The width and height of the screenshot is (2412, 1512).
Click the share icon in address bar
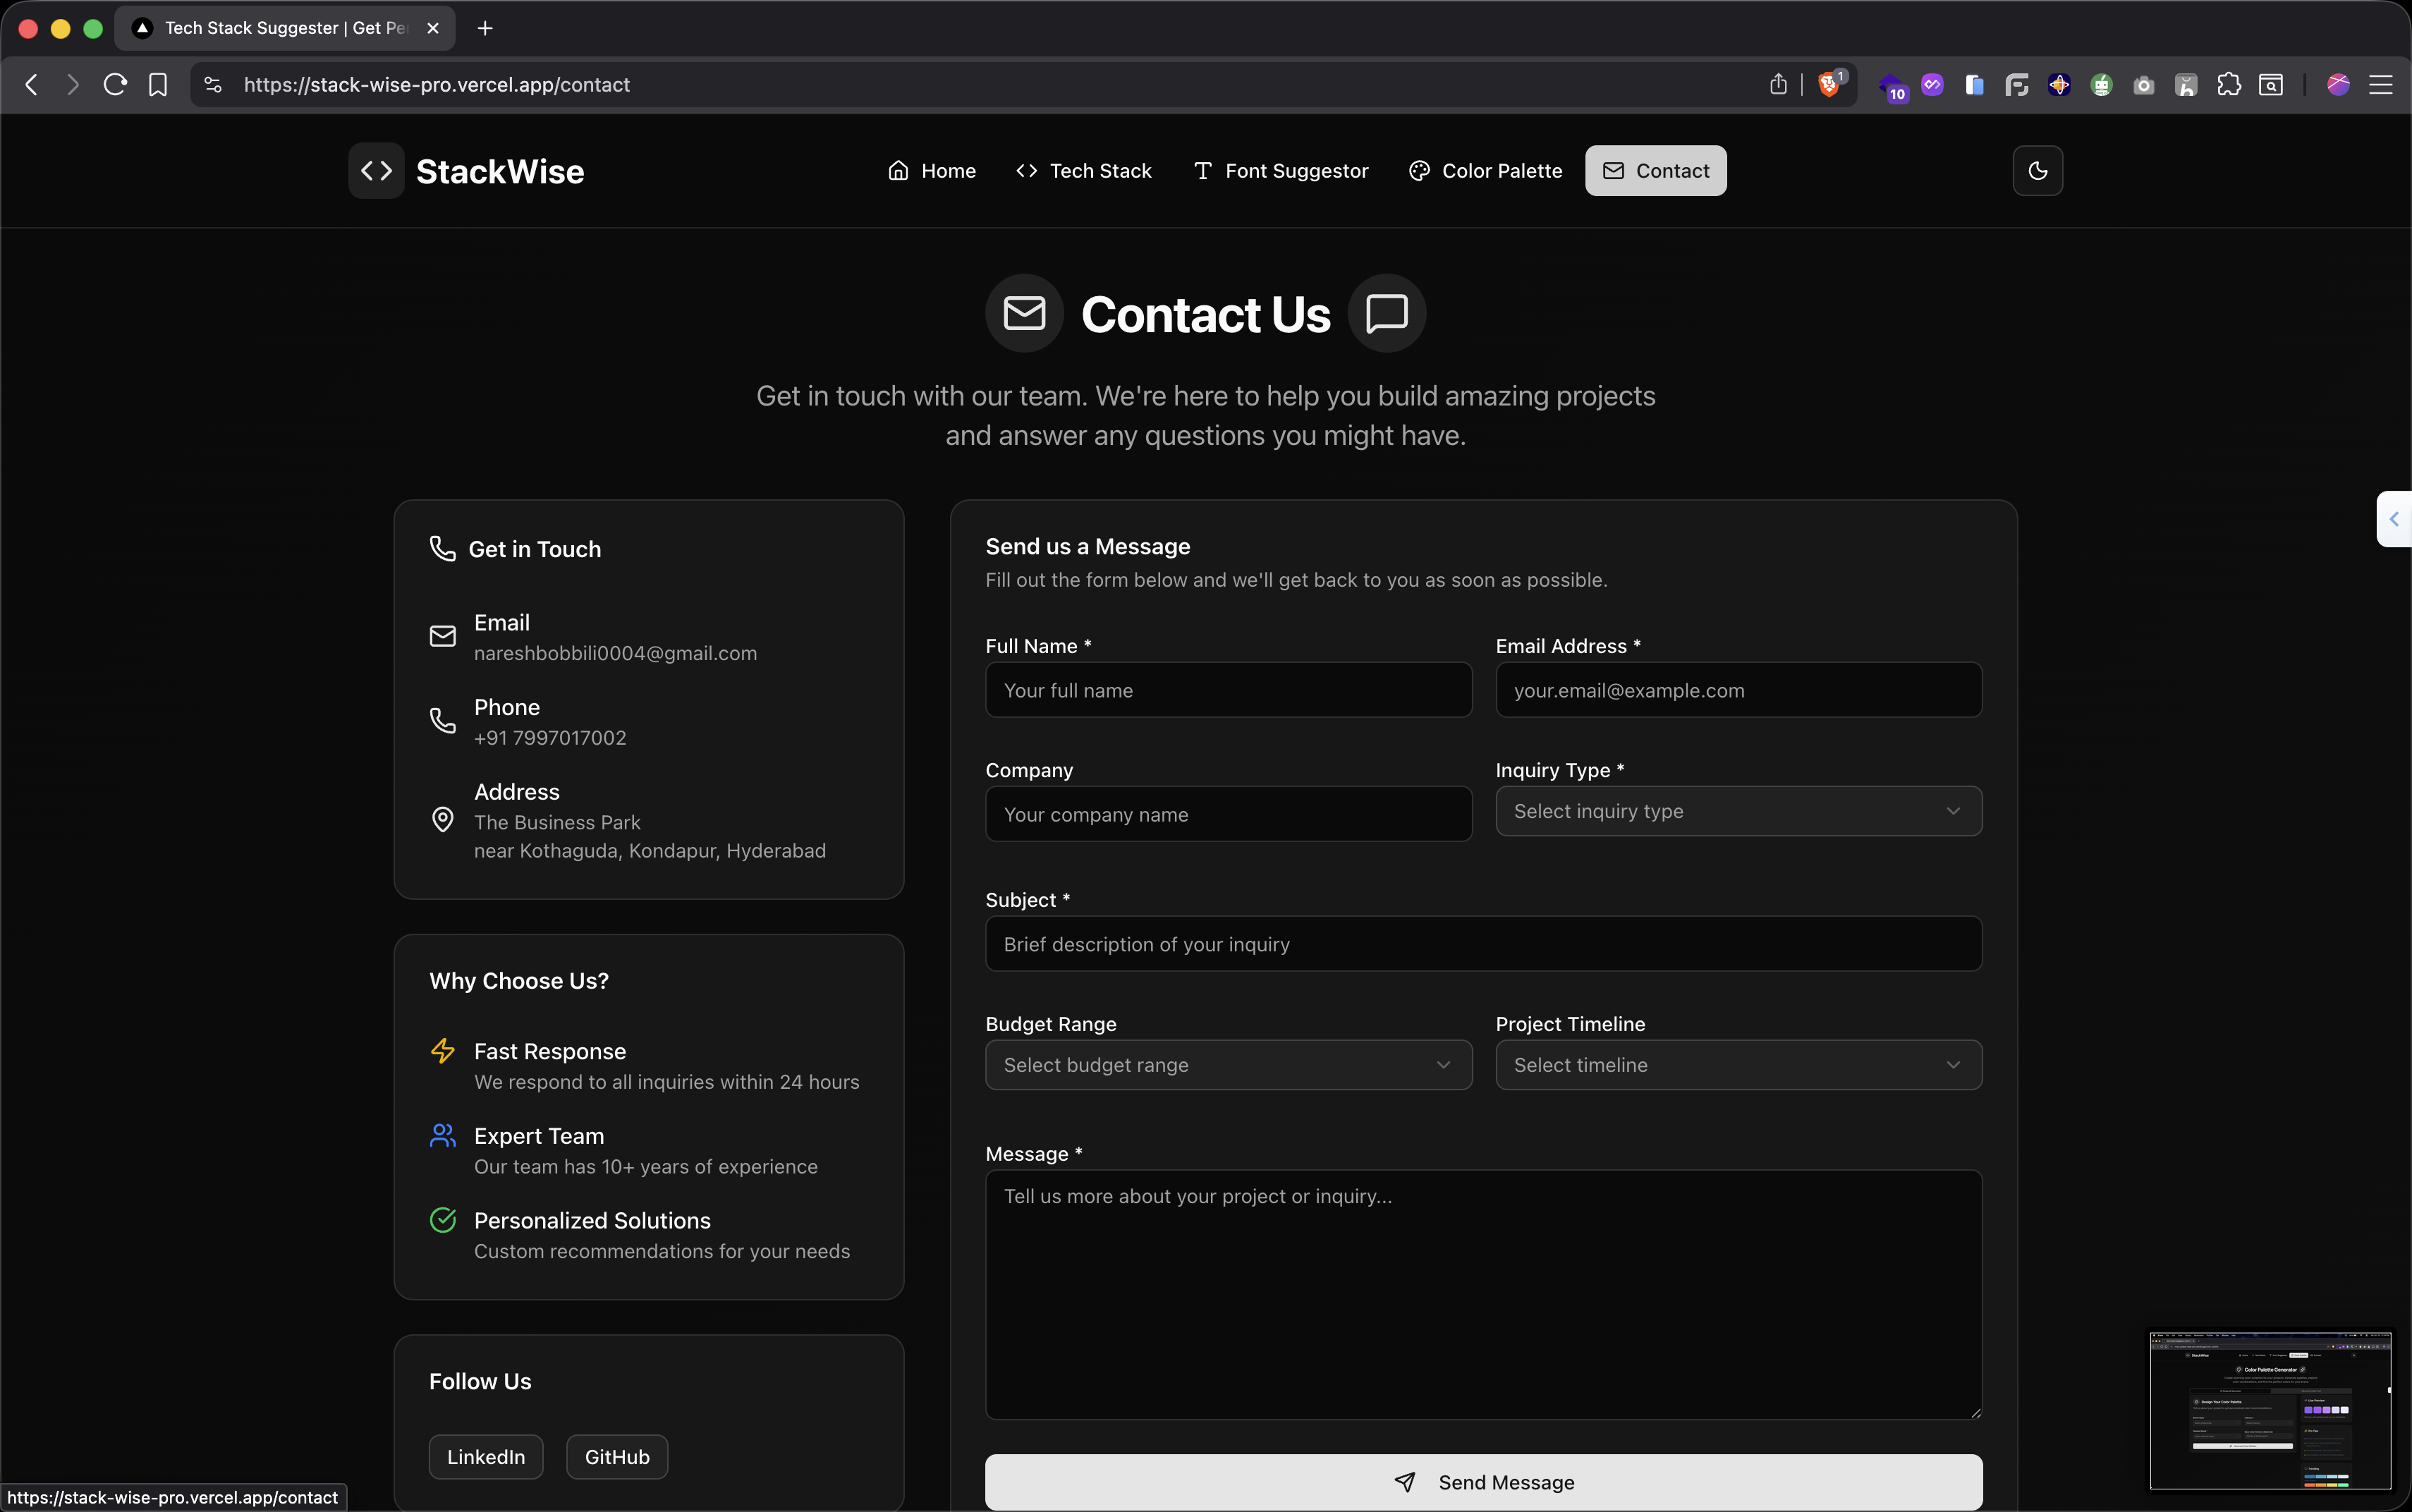(x=1778, y=85)
